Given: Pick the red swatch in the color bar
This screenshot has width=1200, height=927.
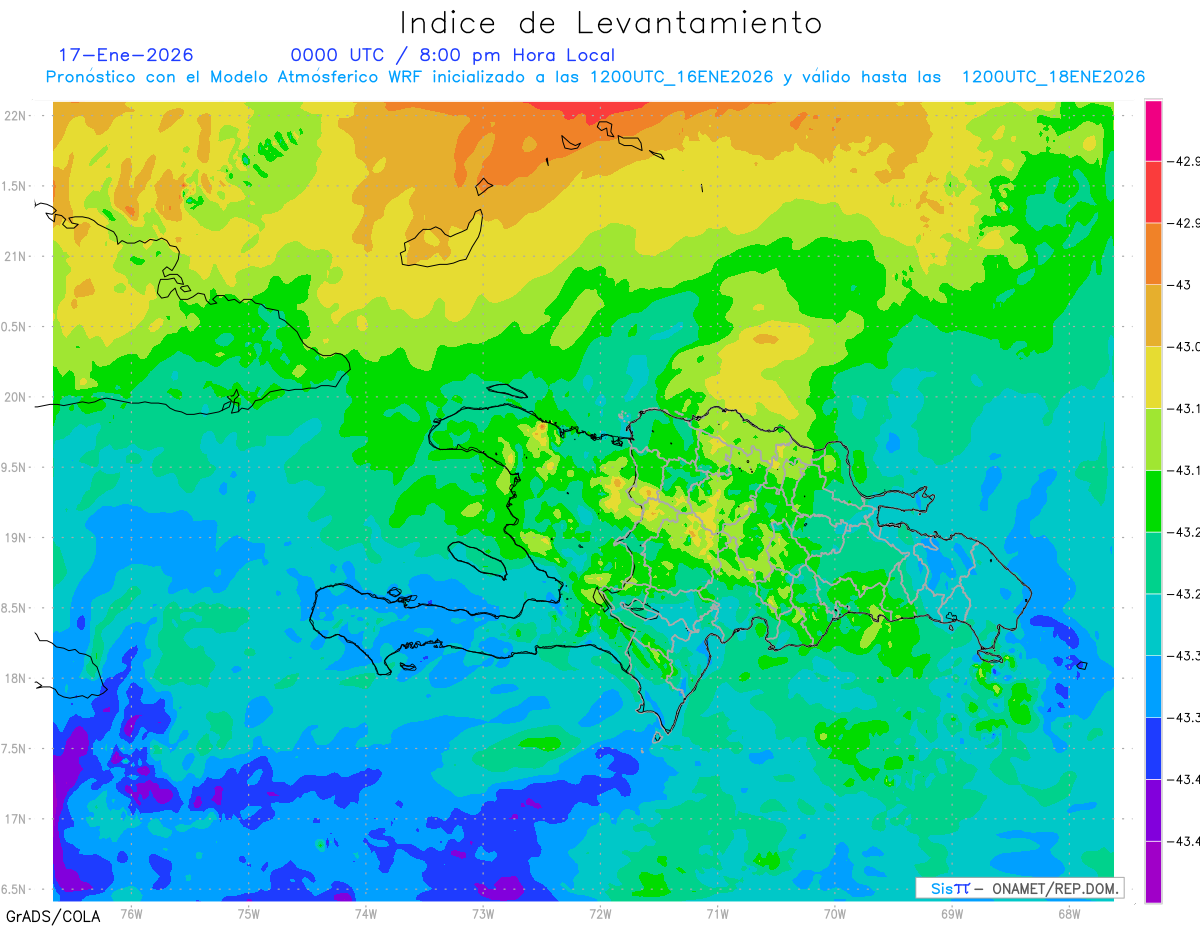Looking at the screenshot, I should pyautogui.click(x=1153, y=192).
